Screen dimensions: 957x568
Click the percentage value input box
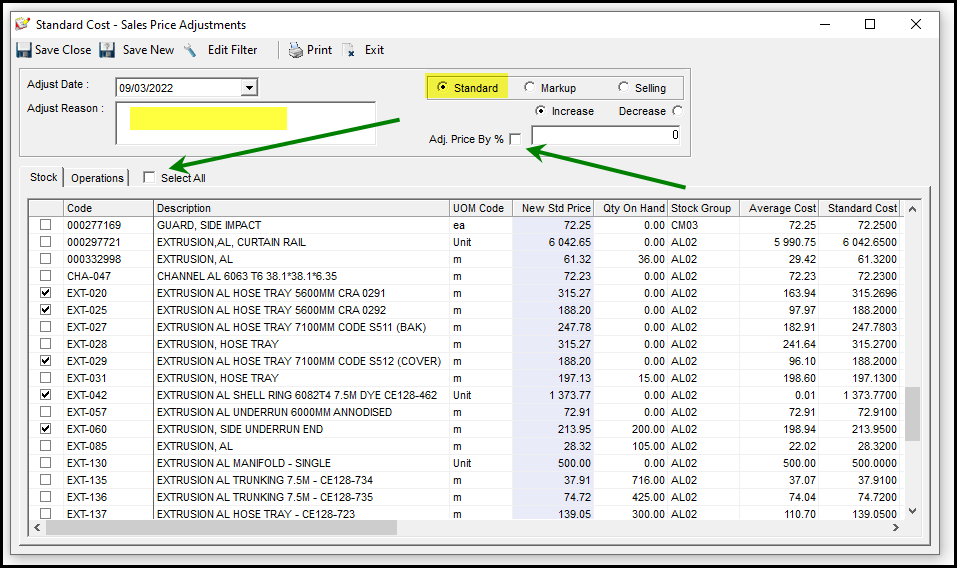pos(607,135)
